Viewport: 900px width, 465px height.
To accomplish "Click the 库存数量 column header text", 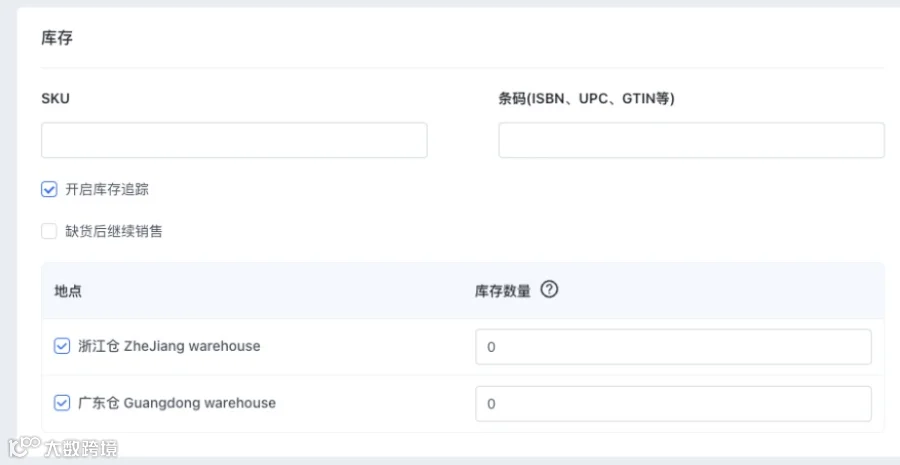I will point(502,291).
